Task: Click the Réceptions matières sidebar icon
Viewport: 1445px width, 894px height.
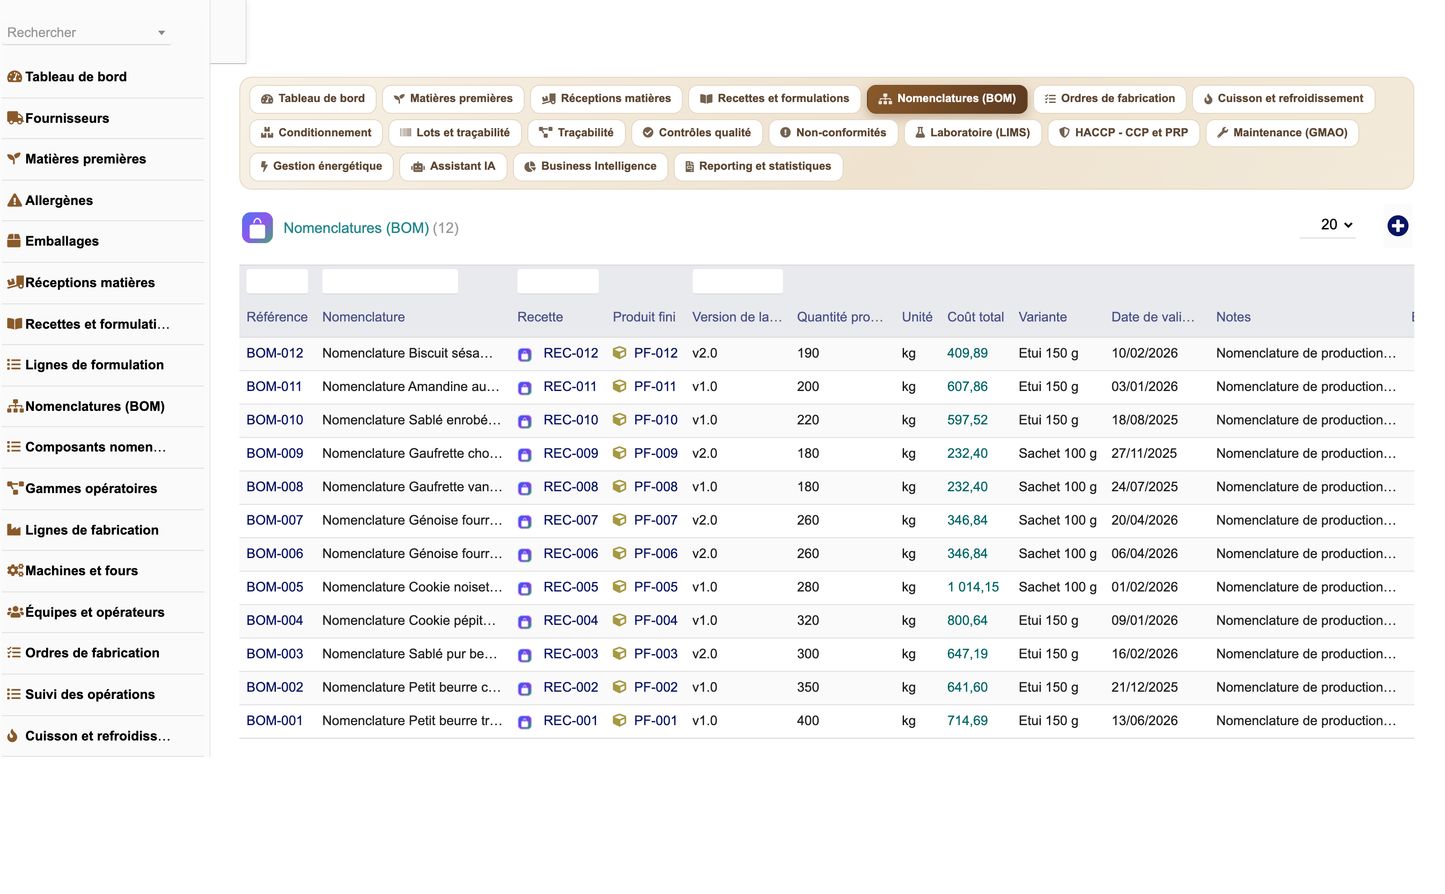Action: point(15,283)
